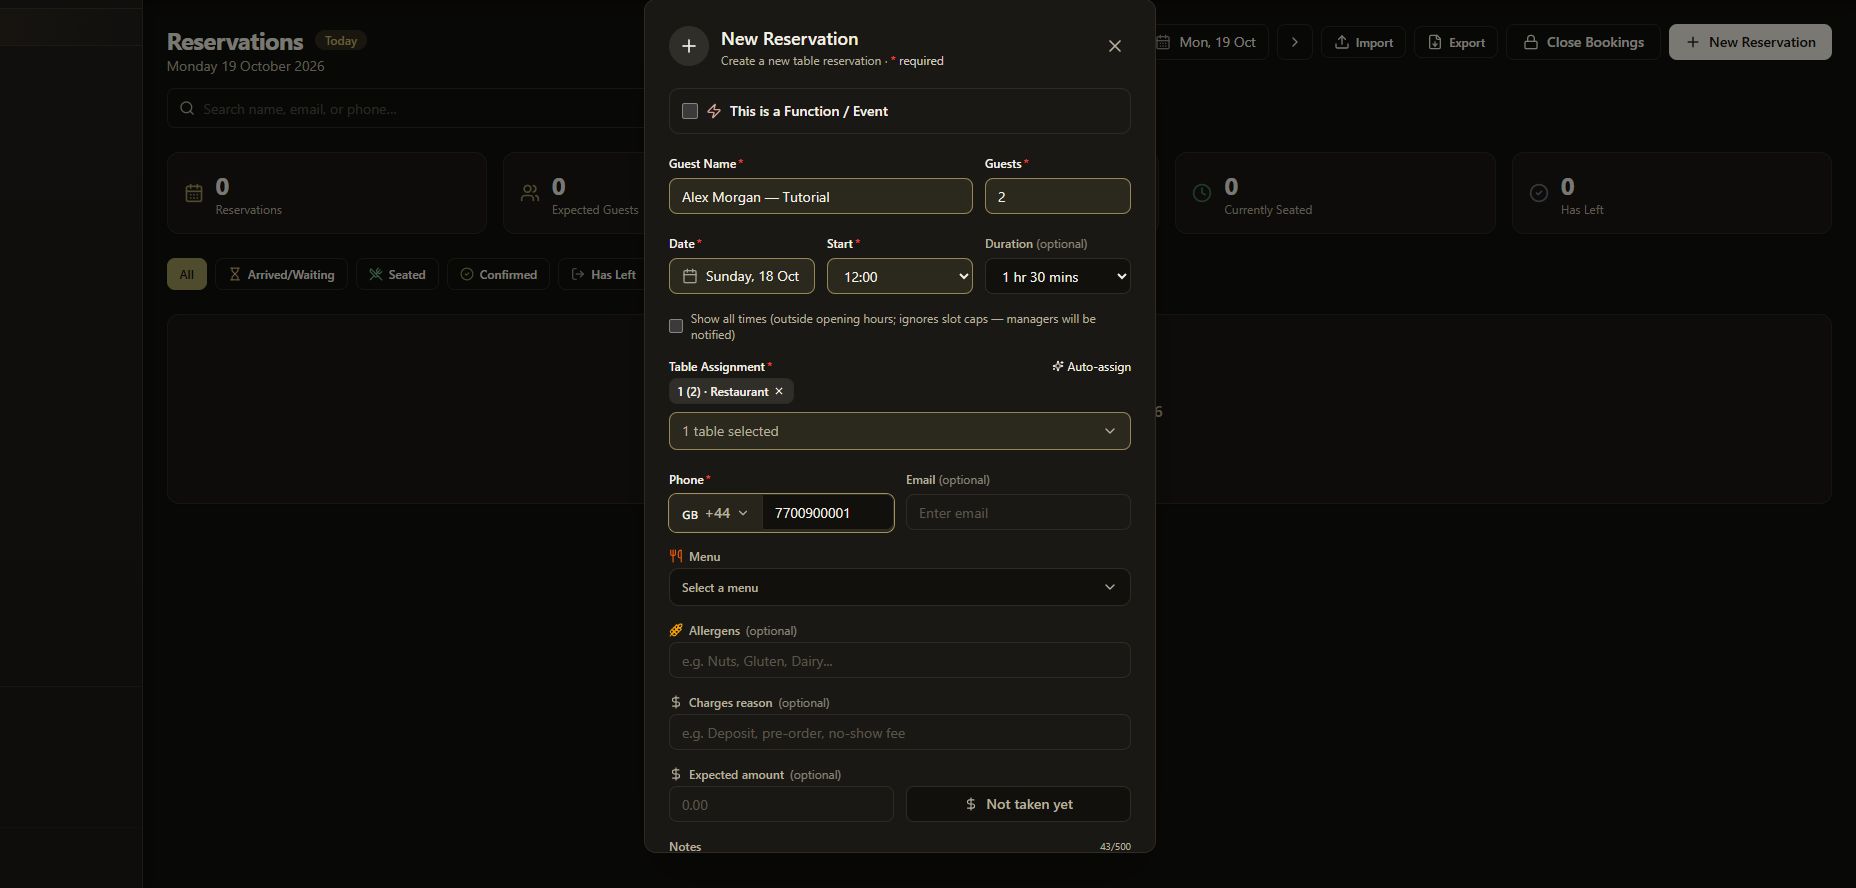Open the Duration dropdown
This screenshot has width=1856, height=888.
(1057, 276)
